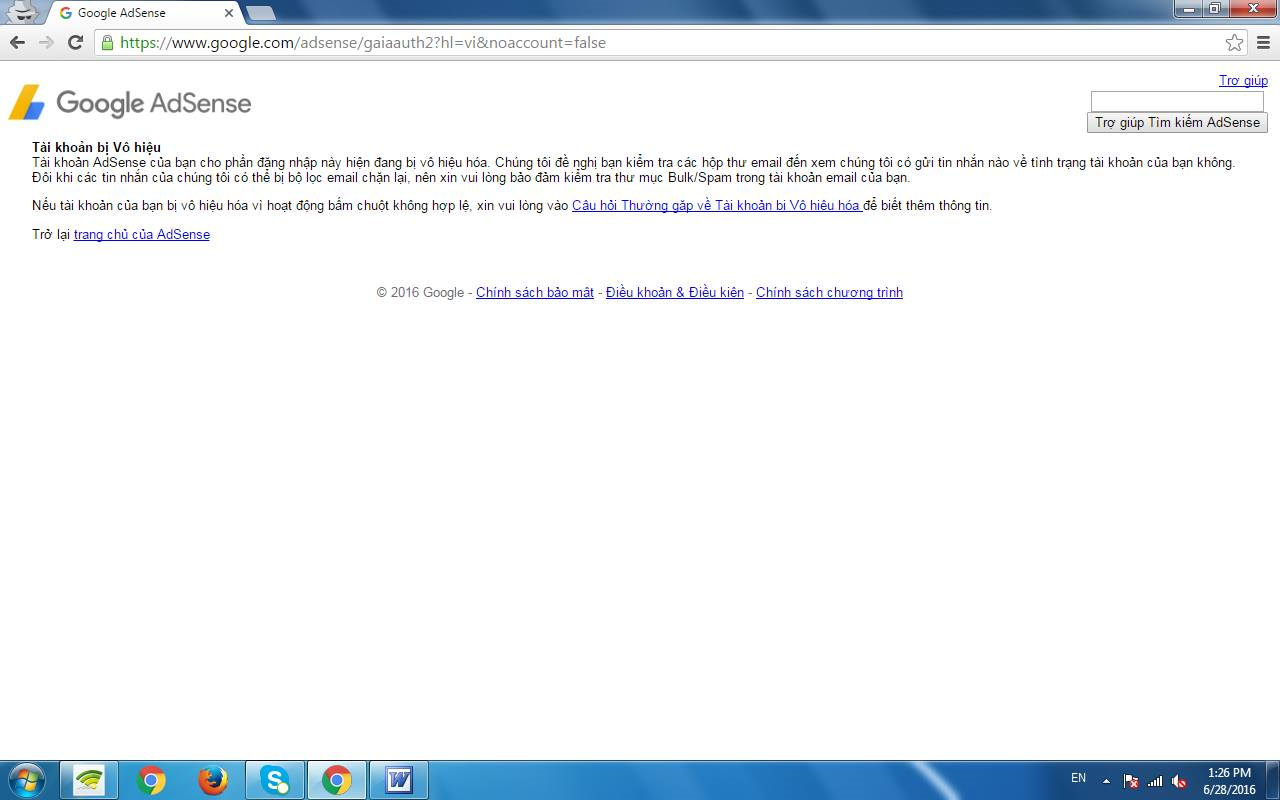
Task: Bookmark this page with the star icon
Action: [1234, 42]
